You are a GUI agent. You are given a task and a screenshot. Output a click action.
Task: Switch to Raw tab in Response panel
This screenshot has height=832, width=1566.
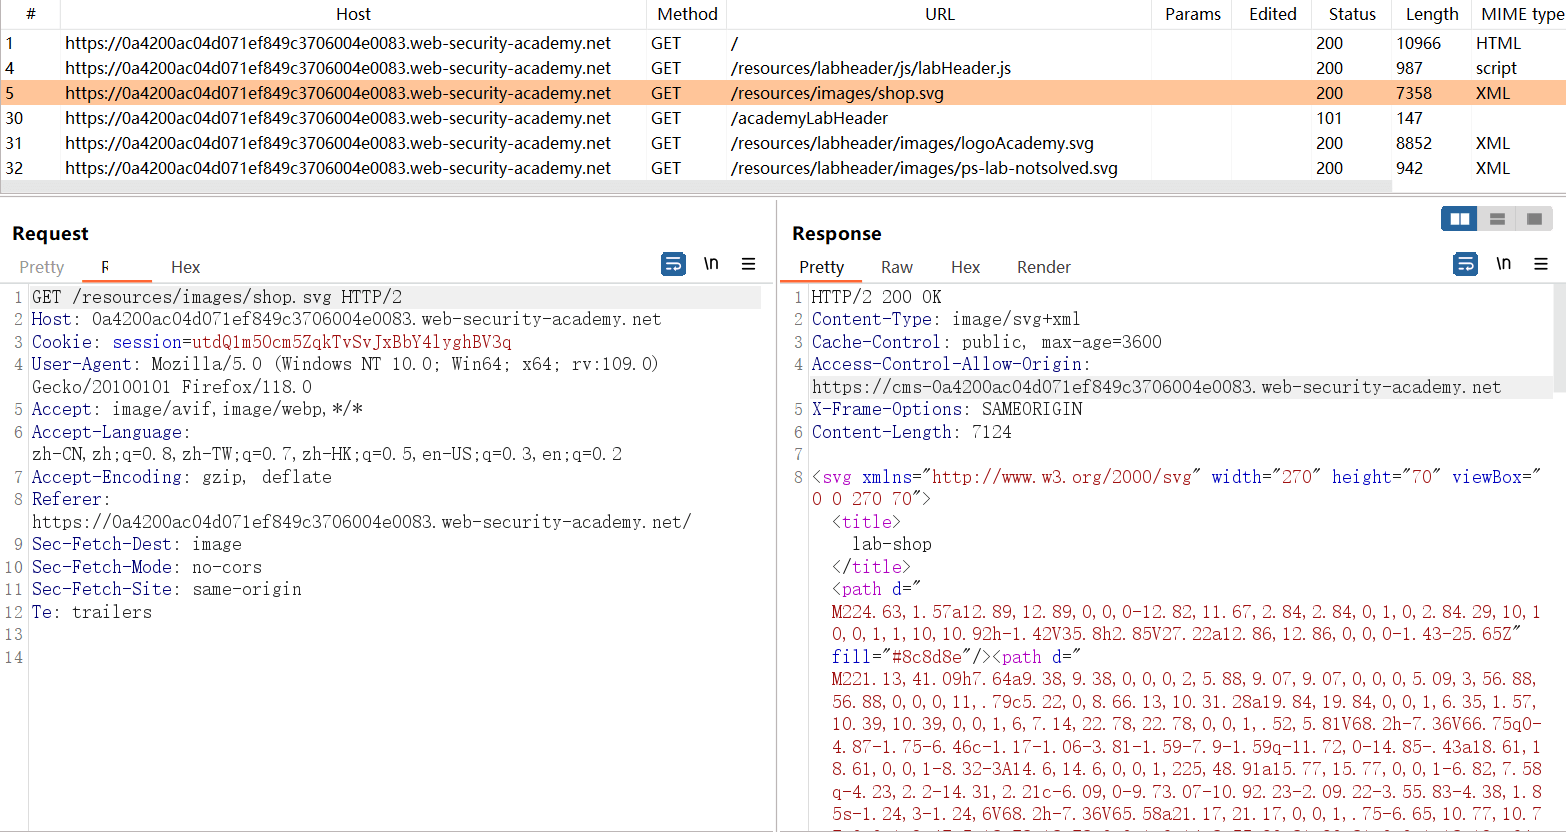pos(896,267)
